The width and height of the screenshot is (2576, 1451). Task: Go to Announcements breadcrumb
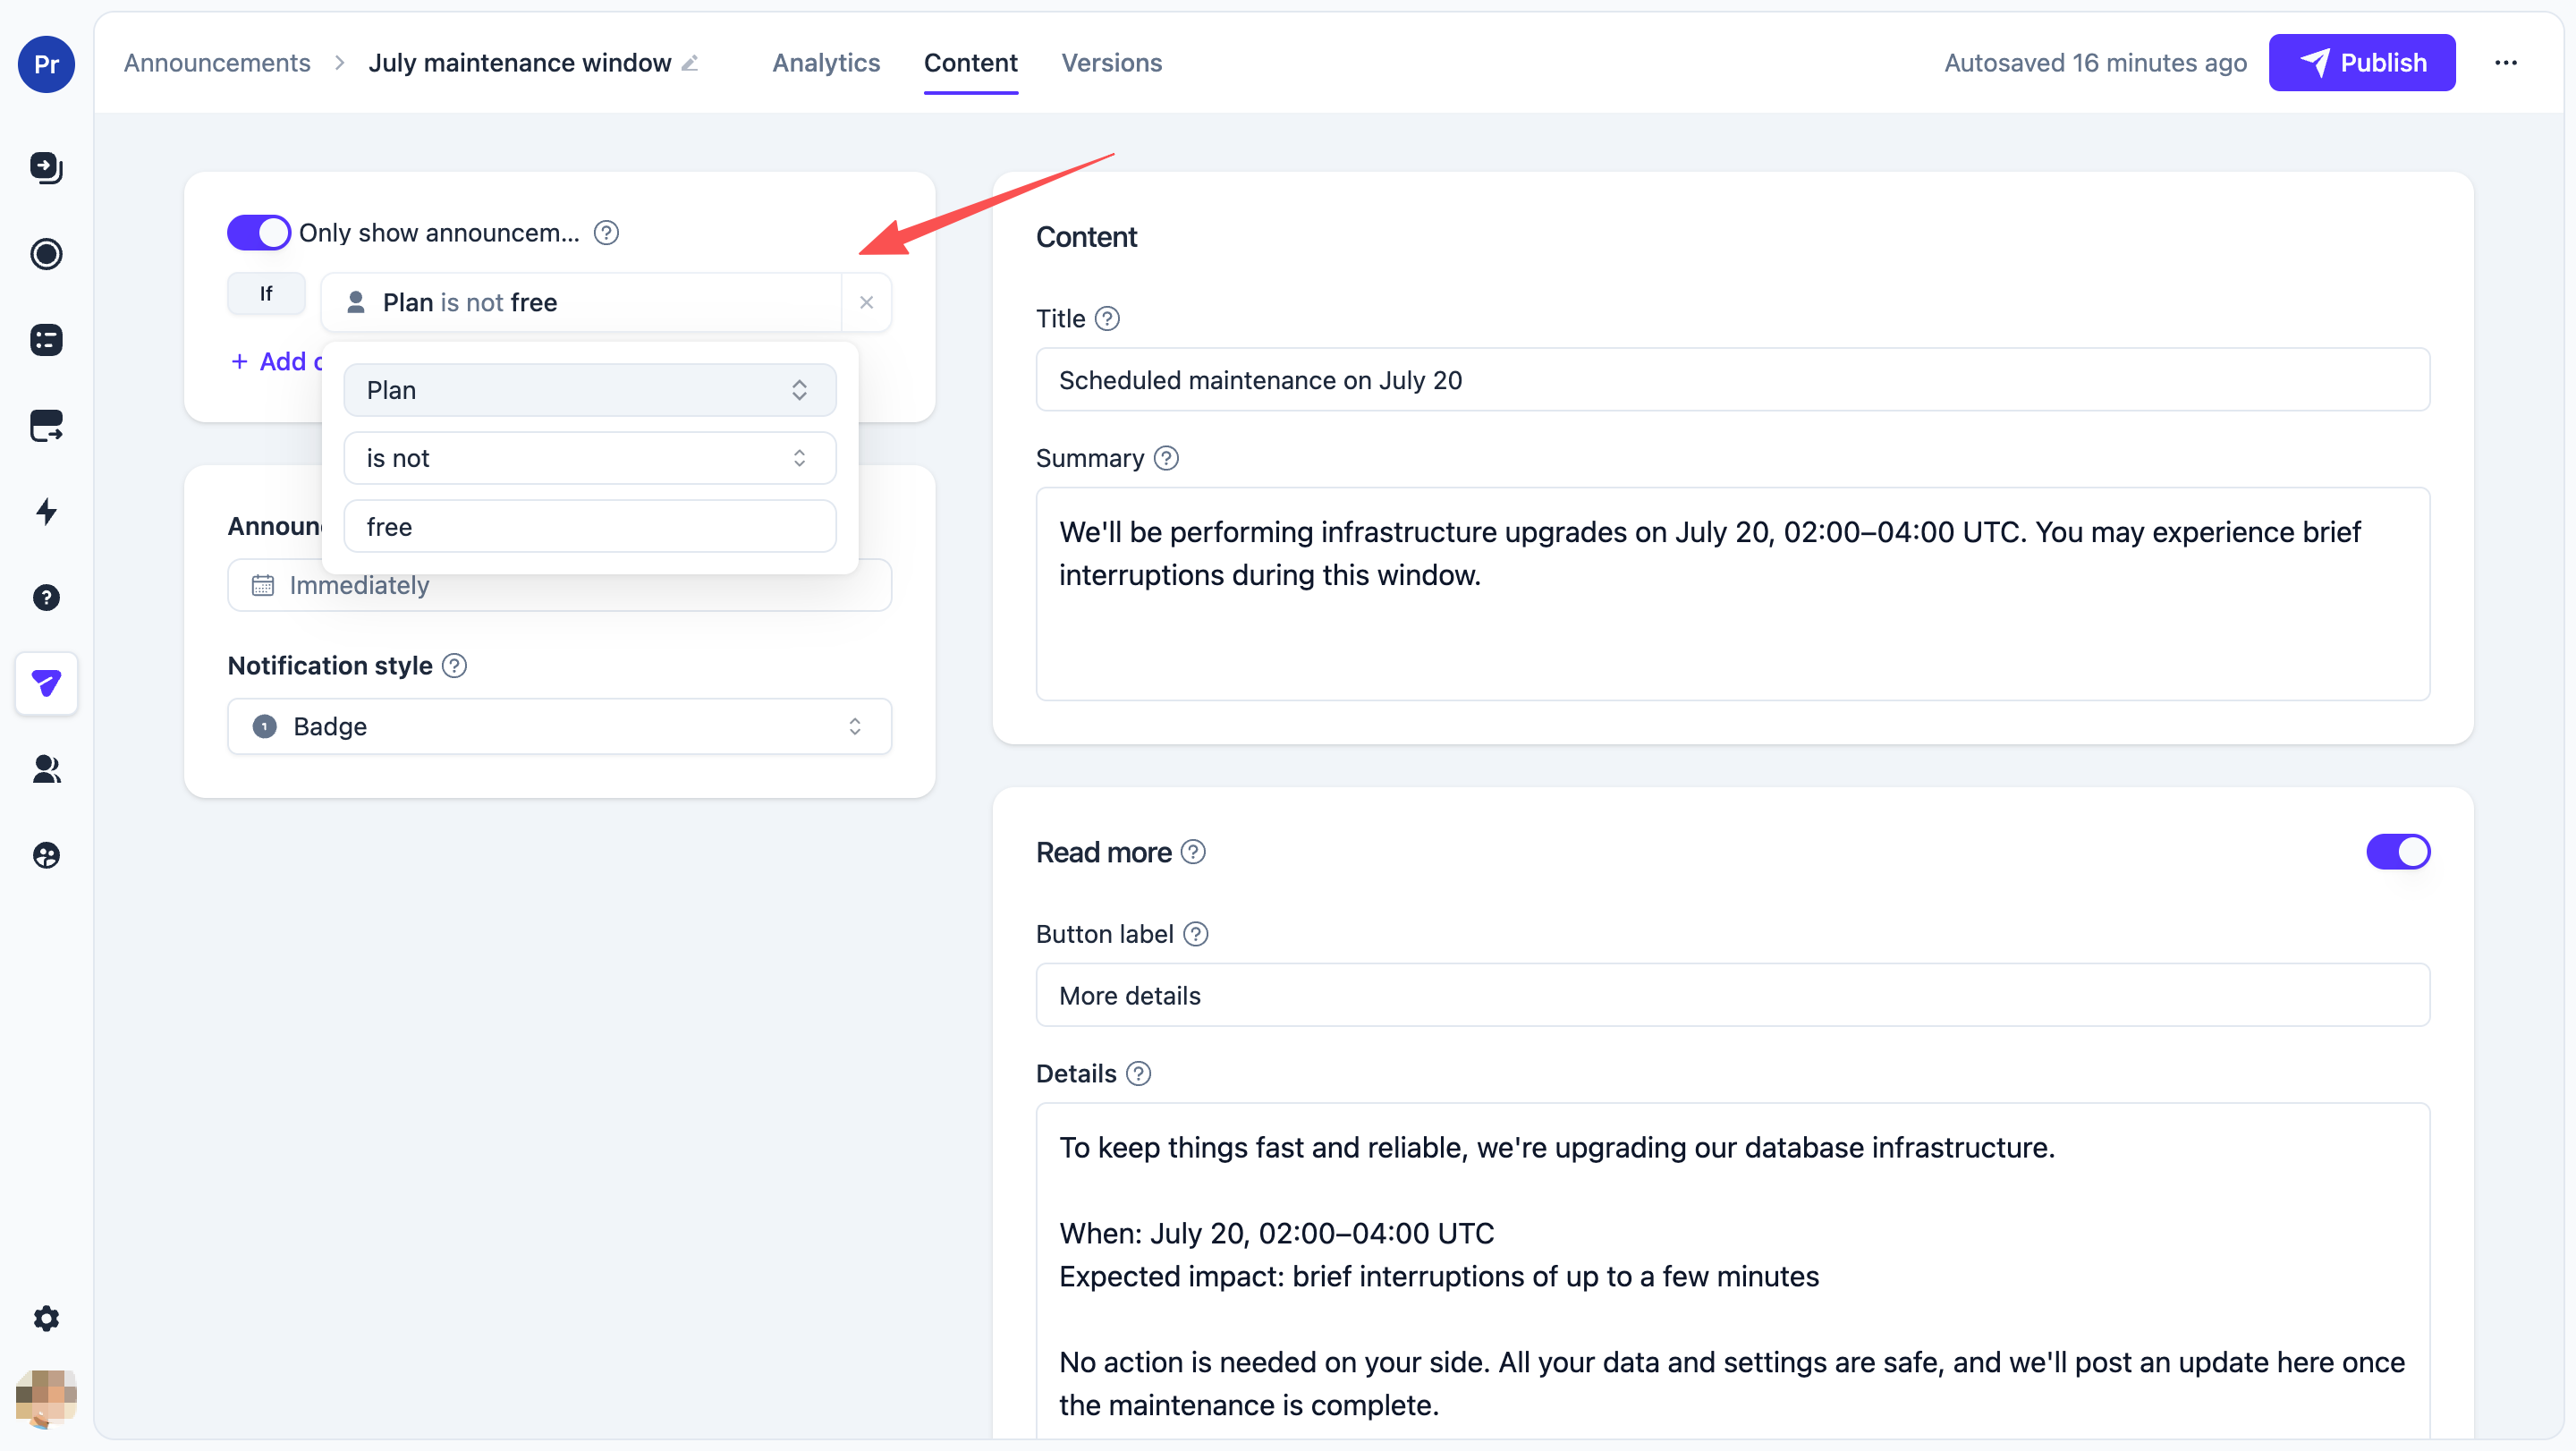pos(217,63)
